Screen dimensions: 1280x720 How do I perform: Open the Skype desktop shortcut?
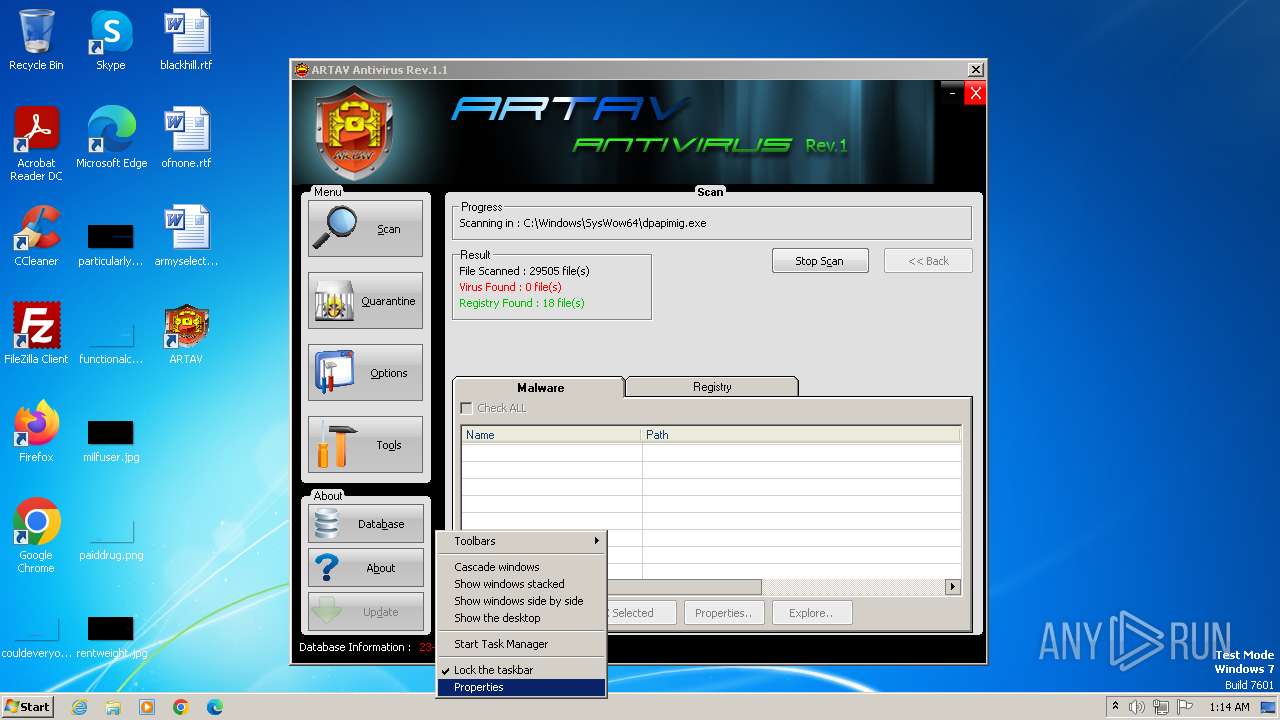pos(110,40)
